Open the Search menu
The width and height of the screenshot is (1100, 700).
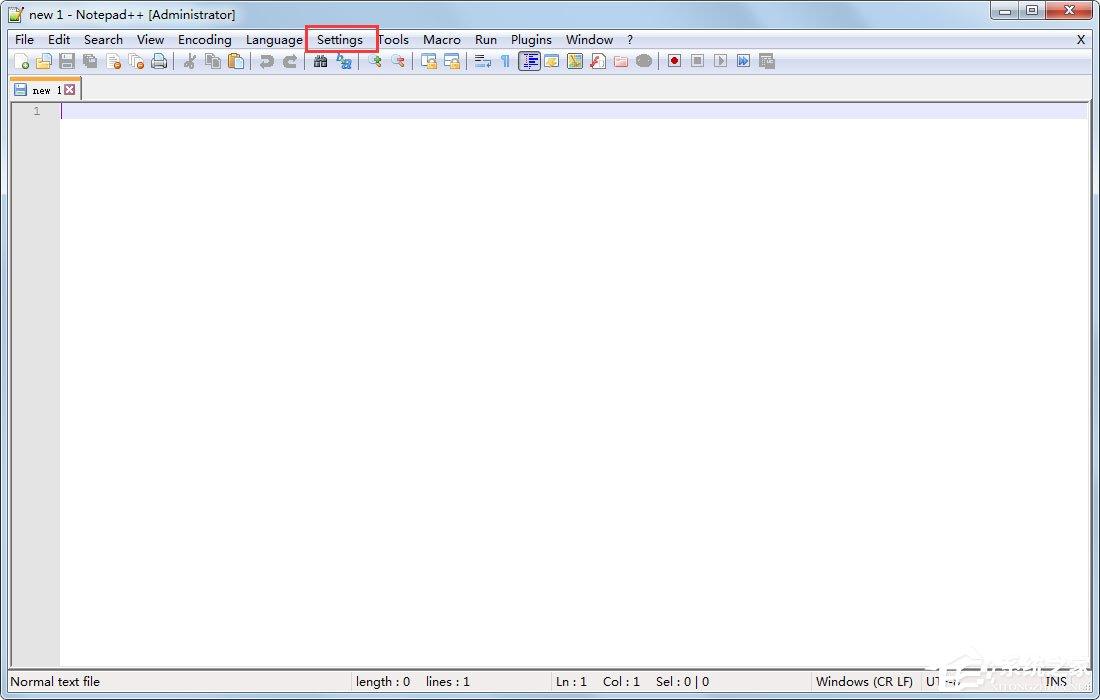[x=103, y=40]
